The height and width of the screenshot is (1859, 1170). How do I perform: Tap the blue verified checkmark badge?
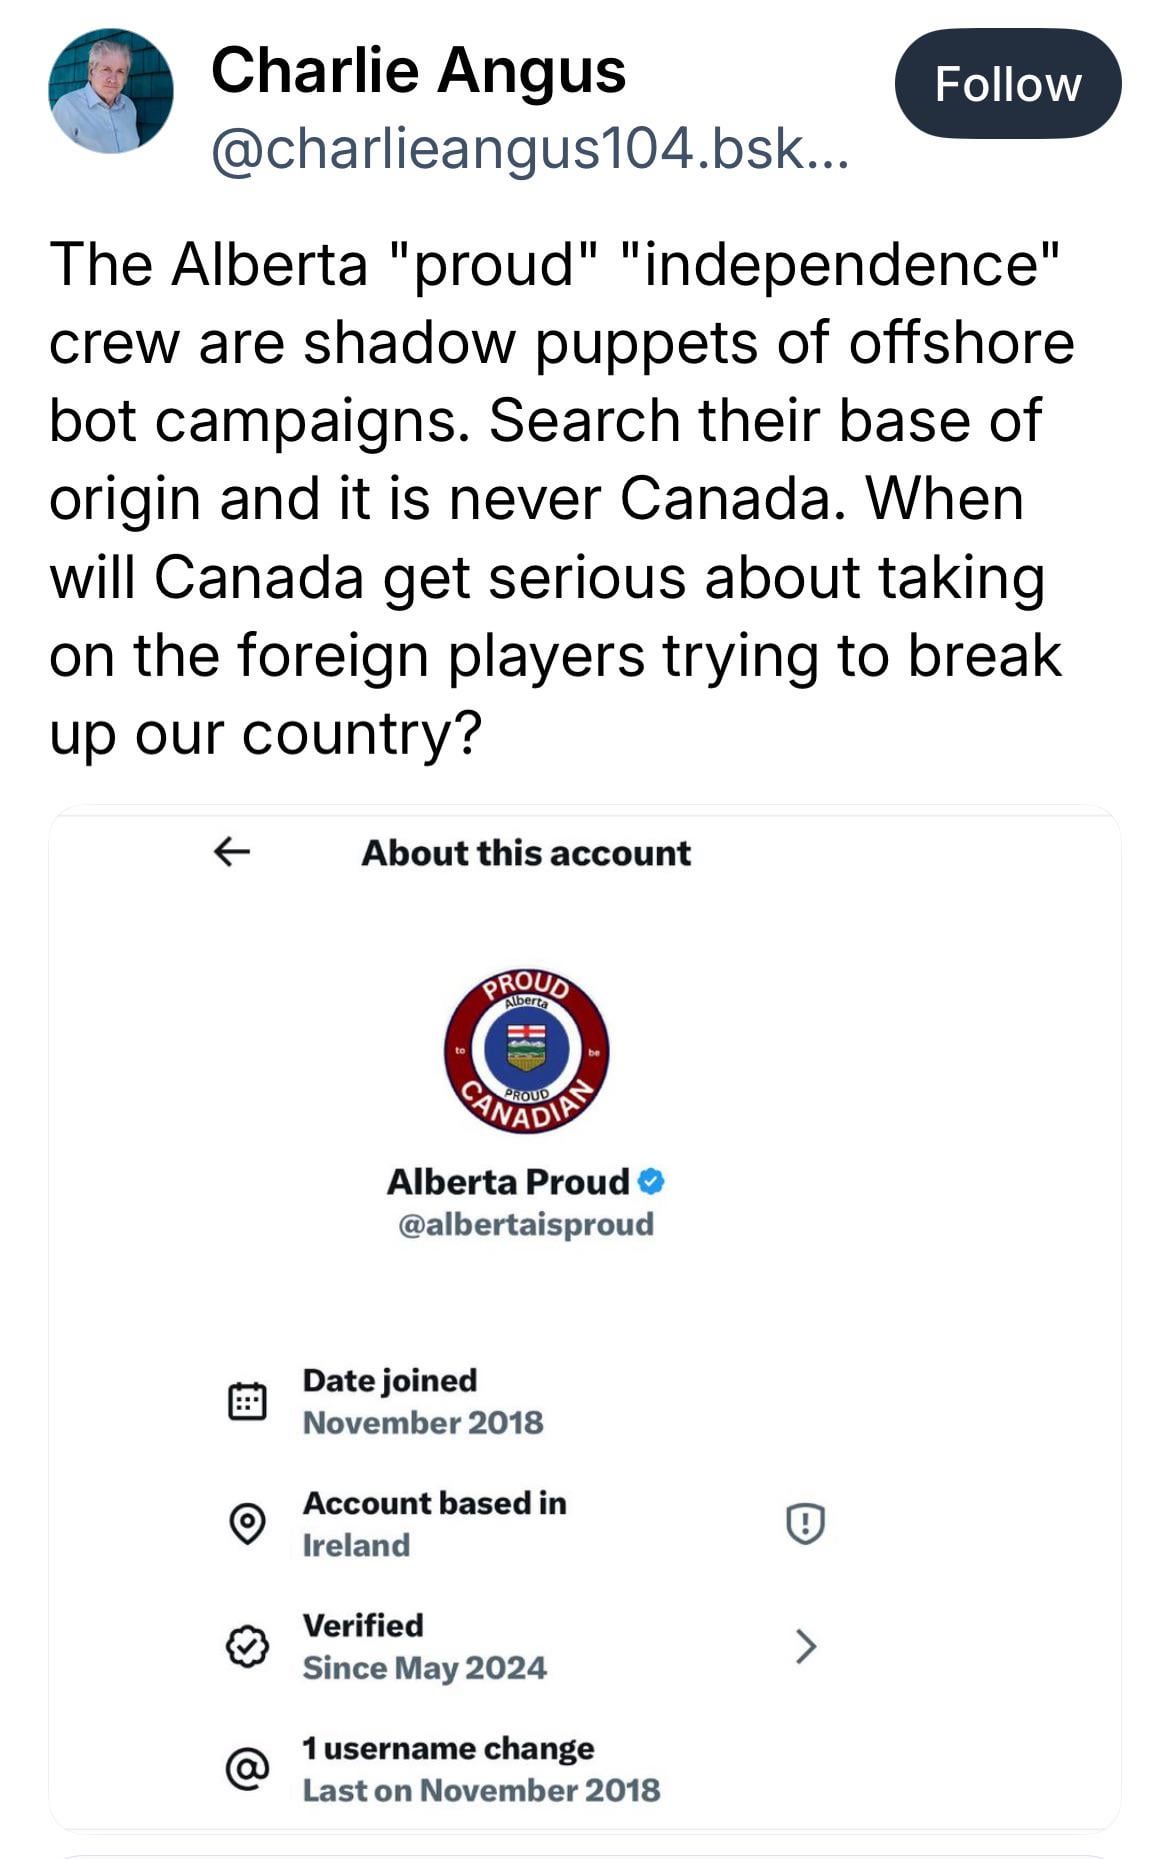tap(651, 1182)
